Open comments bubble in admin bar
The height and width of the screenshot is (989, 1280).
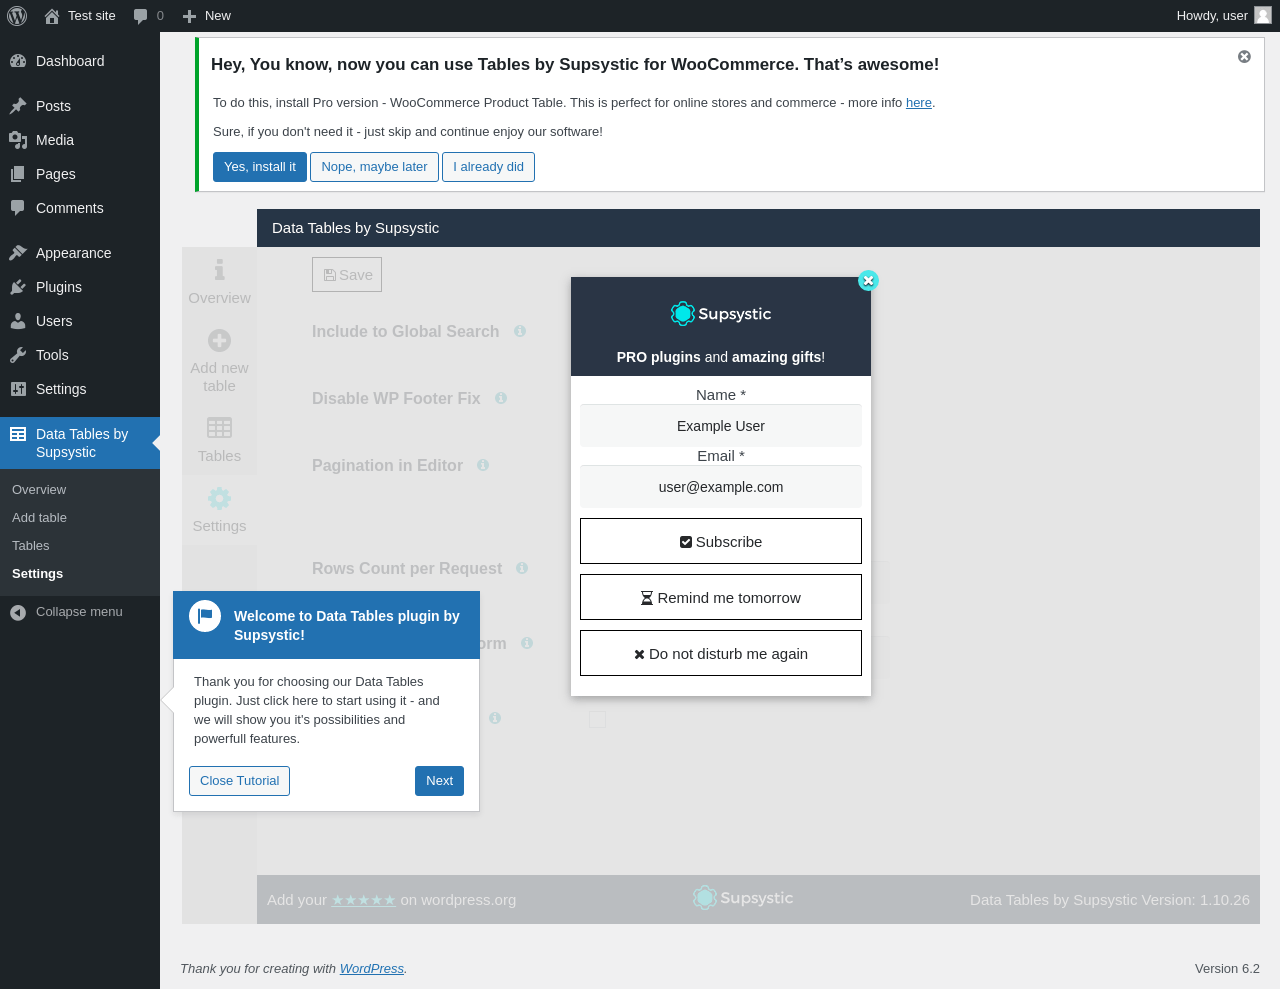[x=148, y=16]
